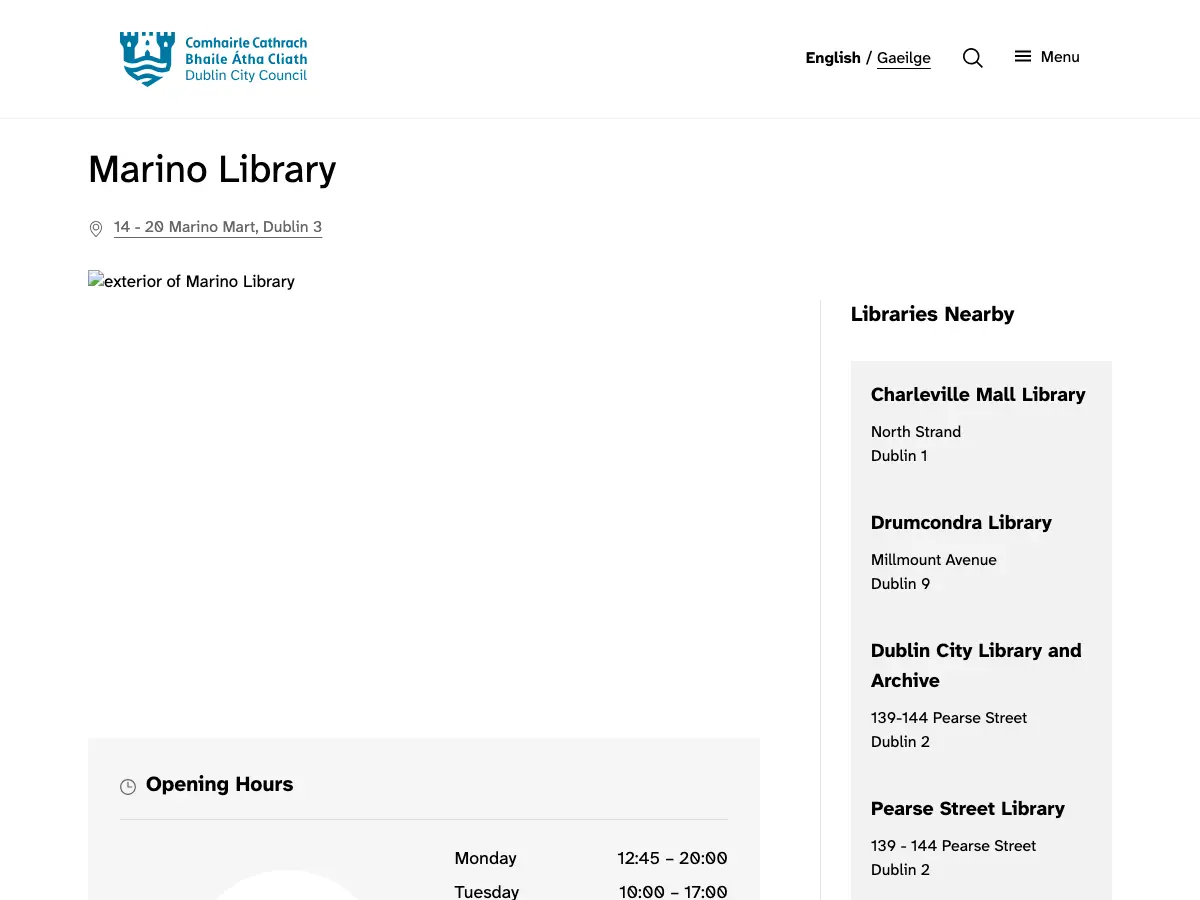Click the 139 - 144 Pearse Street address text

953,846
